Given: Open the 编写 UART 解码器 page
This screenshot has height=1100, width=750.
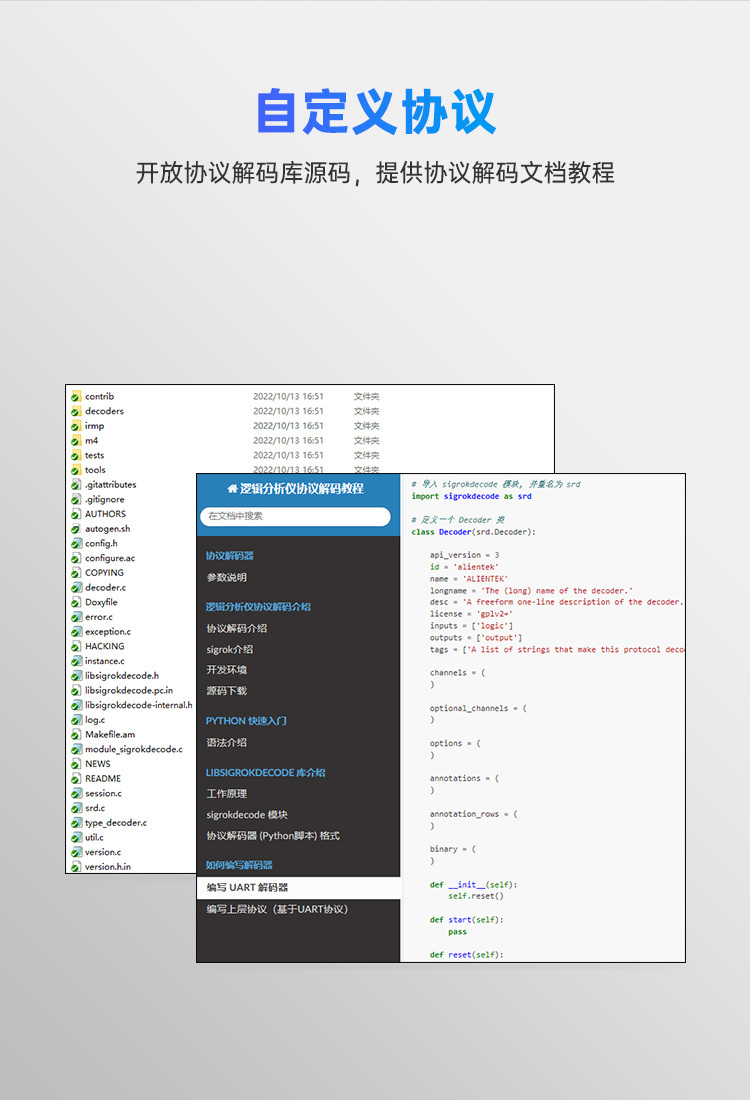Looking at the screenshot, I should pyautogui.click(x=298, y=887).
